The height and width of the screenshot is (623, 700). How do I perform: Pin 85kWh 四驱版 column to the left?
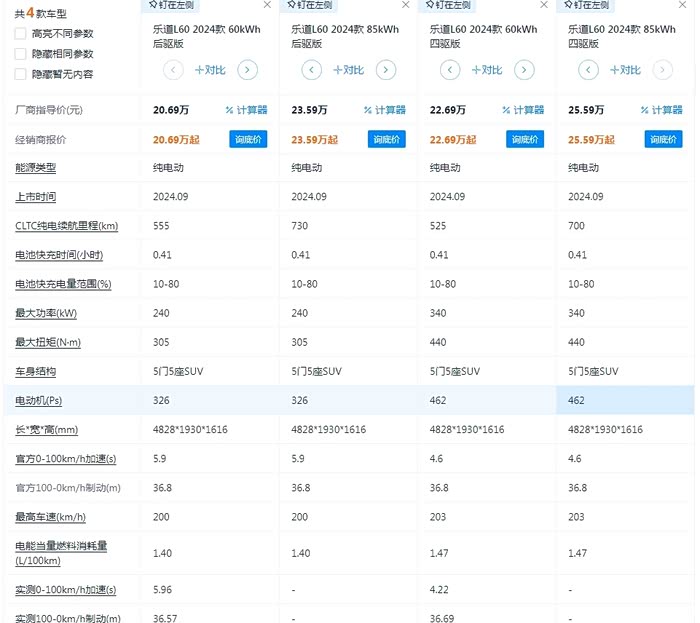587,5
